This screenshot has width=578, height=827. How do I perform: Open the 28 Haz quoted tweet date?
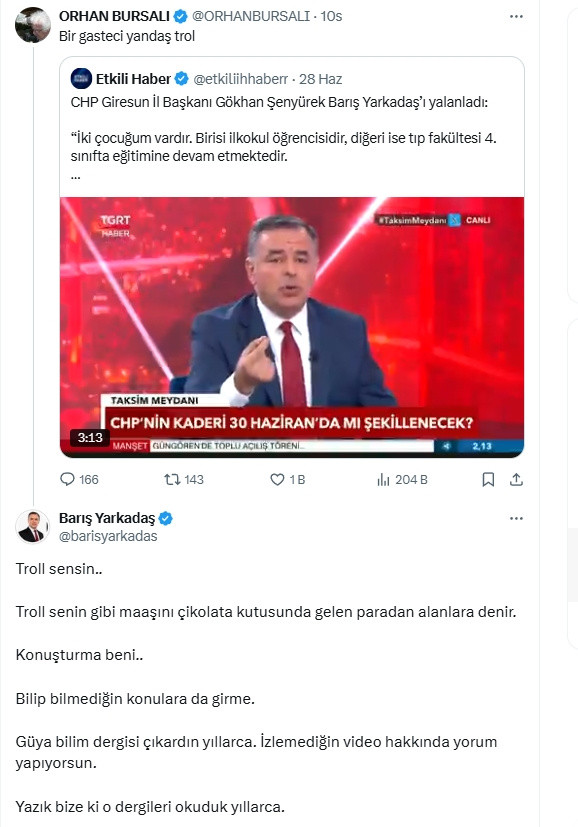(321, 79)
